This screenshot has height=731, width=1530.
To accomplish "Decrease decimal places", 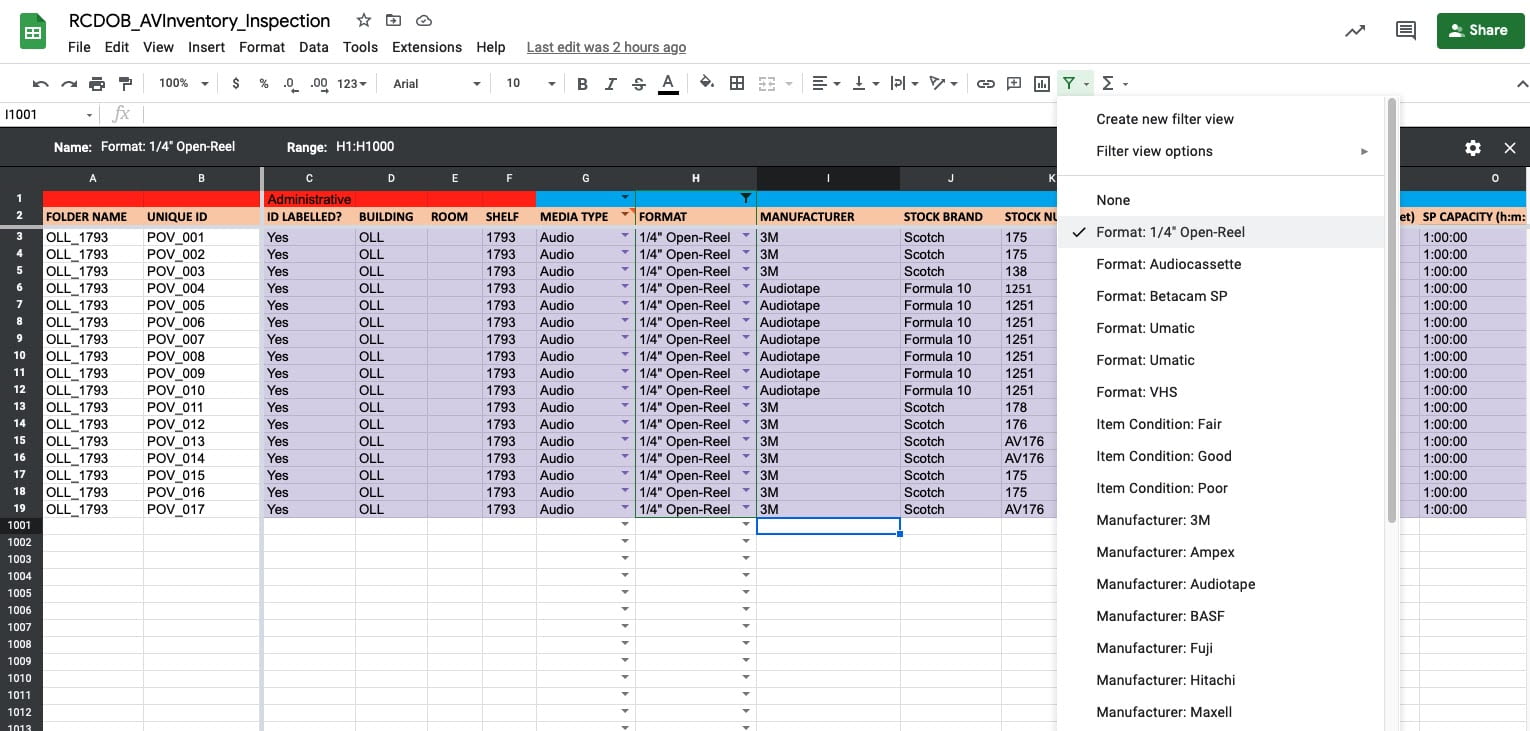I will tap(290, 84).
